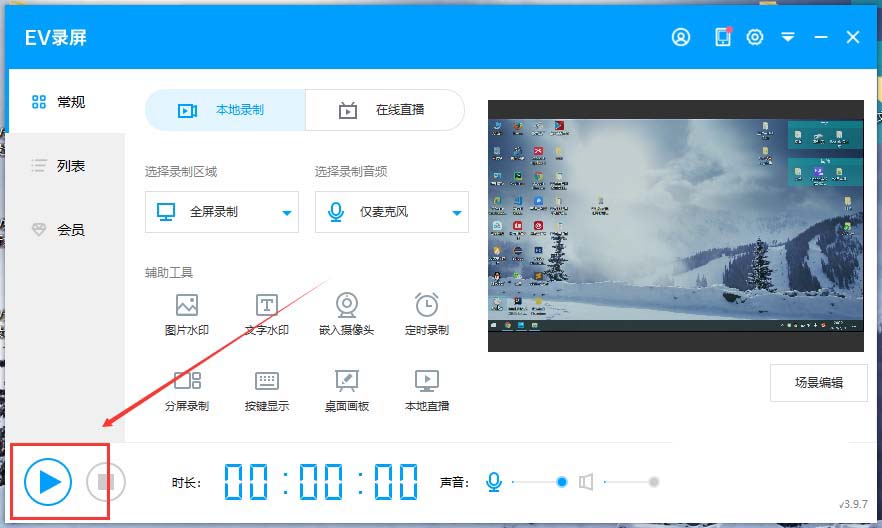Screen dimensions: 882x528
Task: Switch to the 常规 sidebar tab
Action: pos(66,101)
